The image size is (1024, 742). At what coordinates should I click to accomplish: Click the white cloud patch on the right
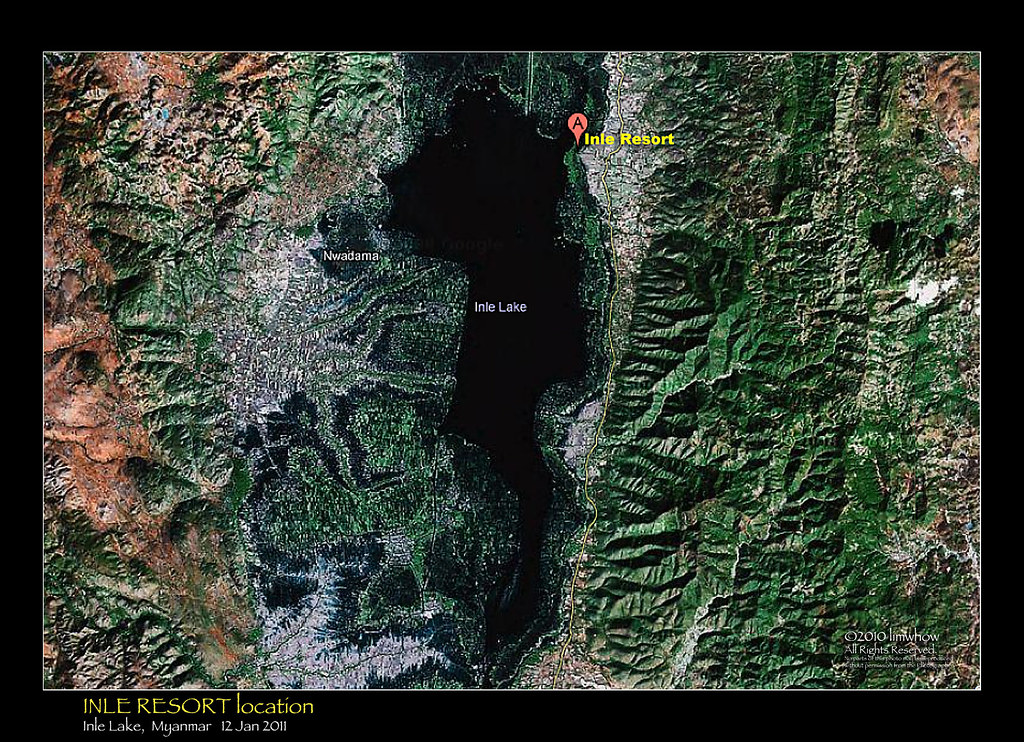(928, 291)
